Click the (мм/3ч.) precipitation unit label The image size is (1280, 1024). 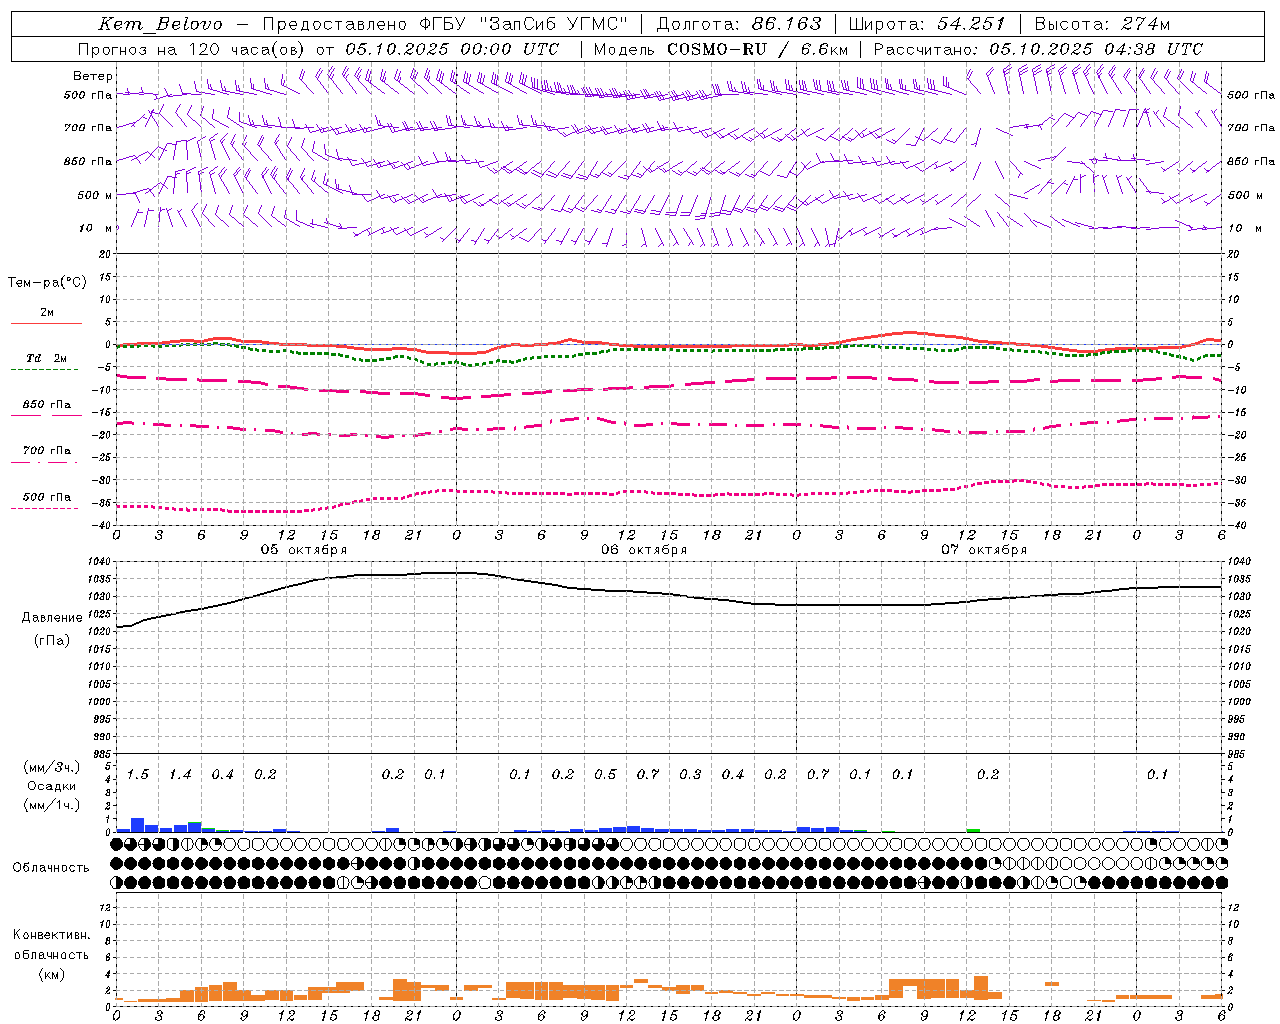pyautogui.click(x=52, y=768)
